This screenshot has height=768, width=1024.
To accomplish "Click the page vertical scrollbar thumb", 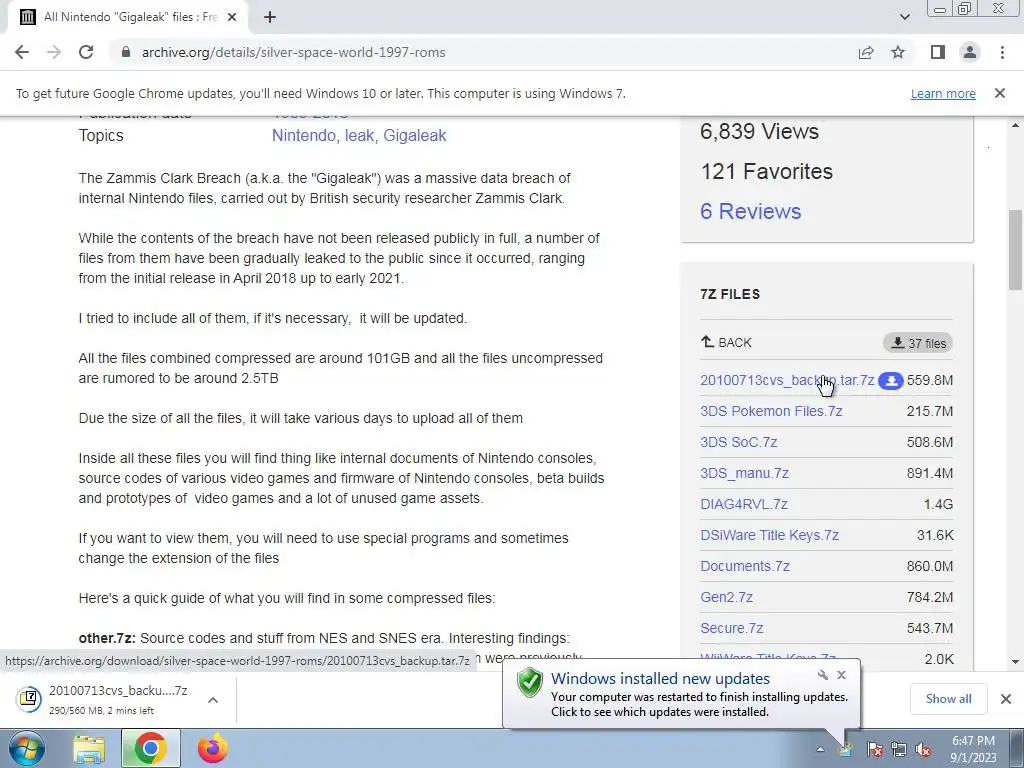I will 1015,250.
